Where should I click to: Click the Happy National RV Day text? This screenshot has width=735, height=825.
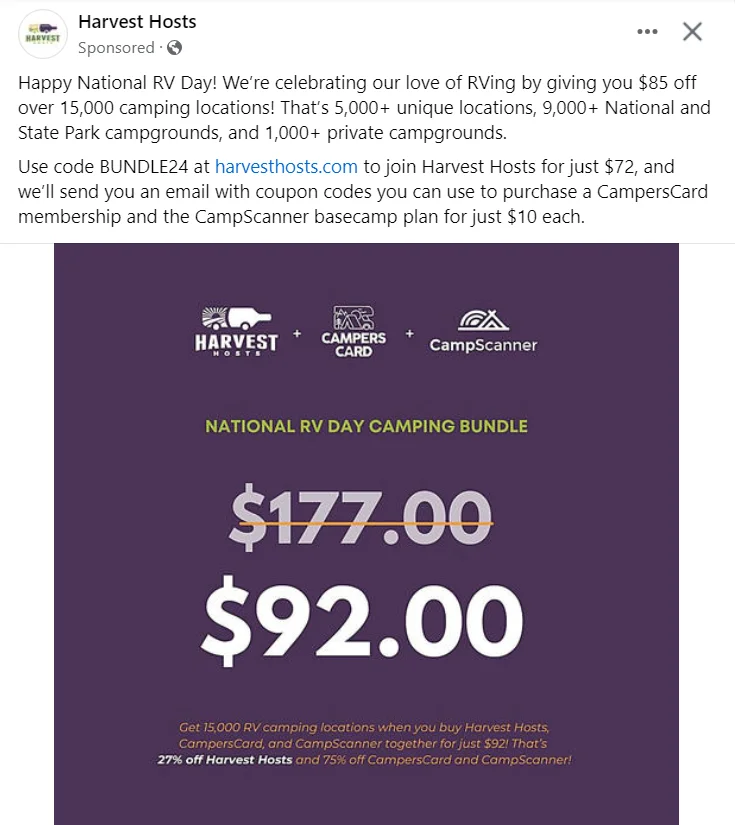[x=117, y=83]
